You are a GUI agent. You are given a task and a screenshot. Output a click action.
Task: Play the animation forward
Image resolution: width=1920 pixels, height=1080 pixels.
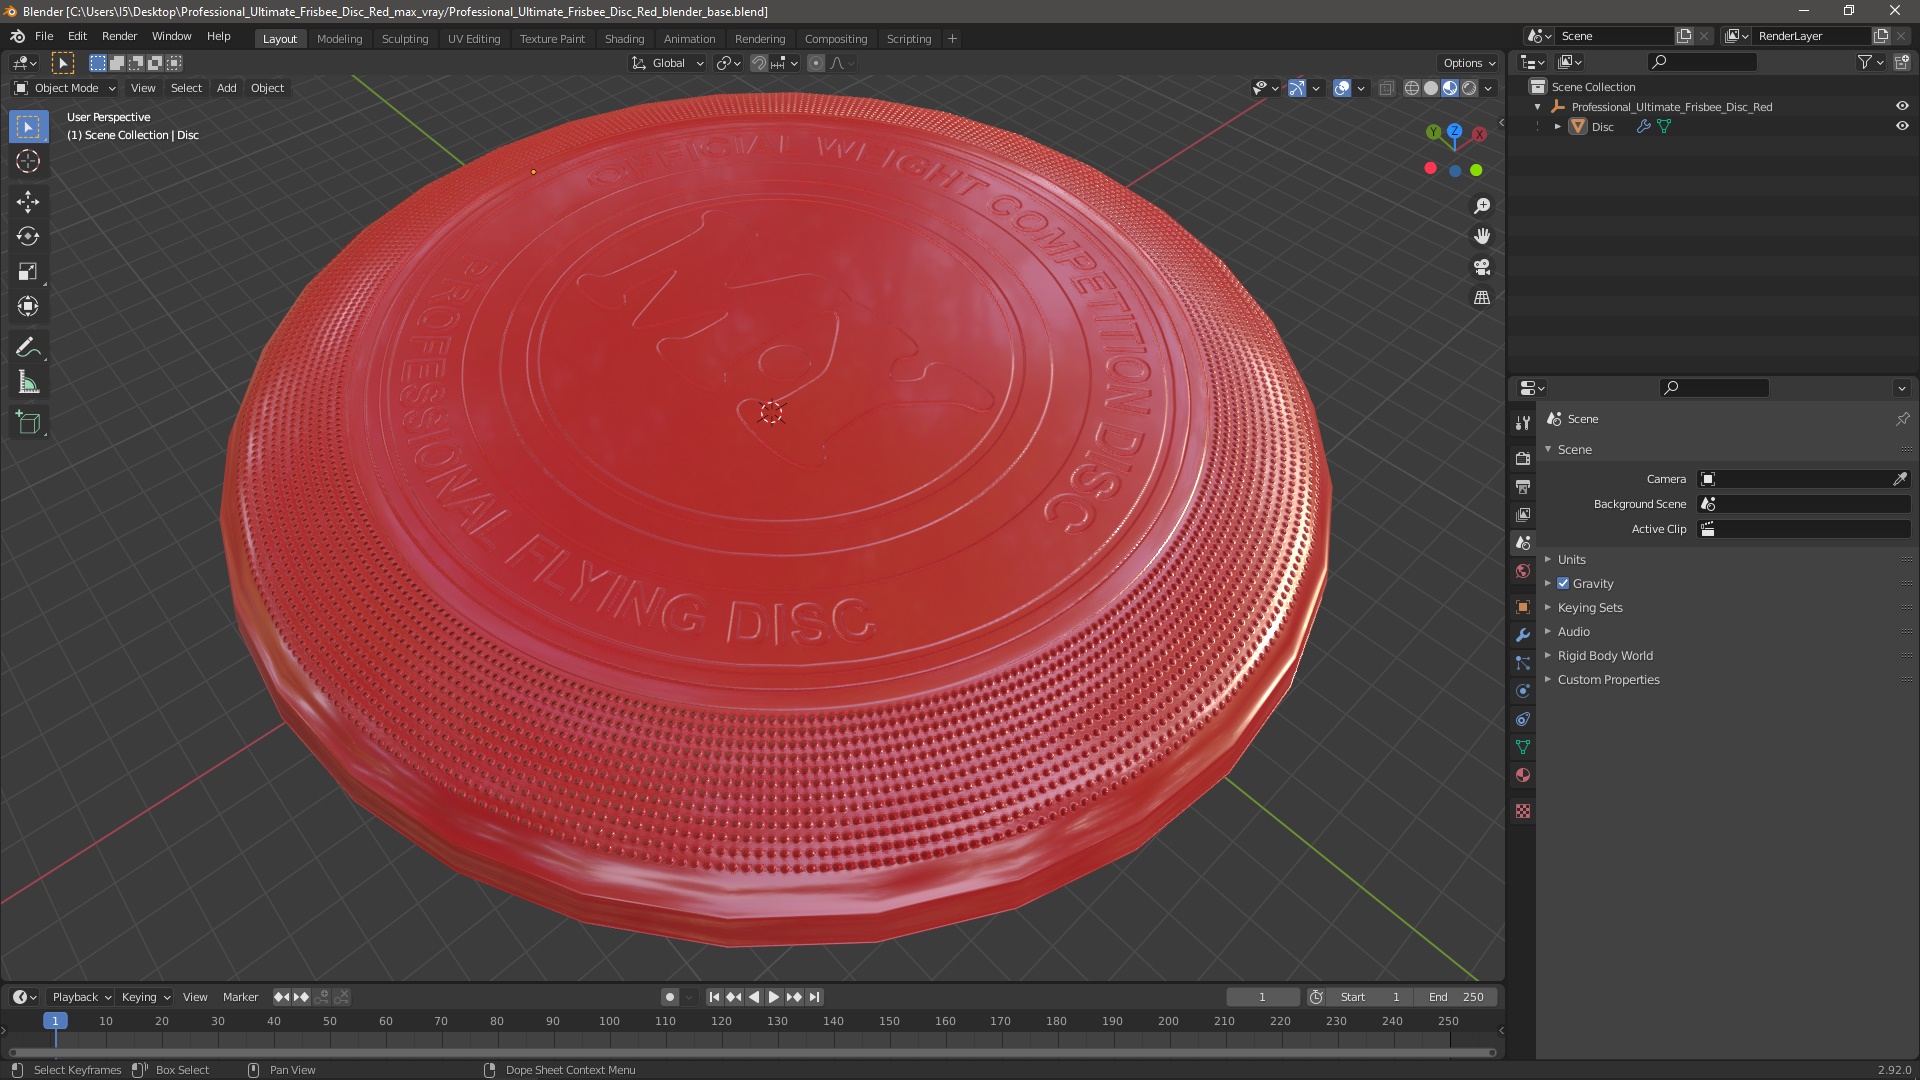pyautogui.click(x=774, y=997)
